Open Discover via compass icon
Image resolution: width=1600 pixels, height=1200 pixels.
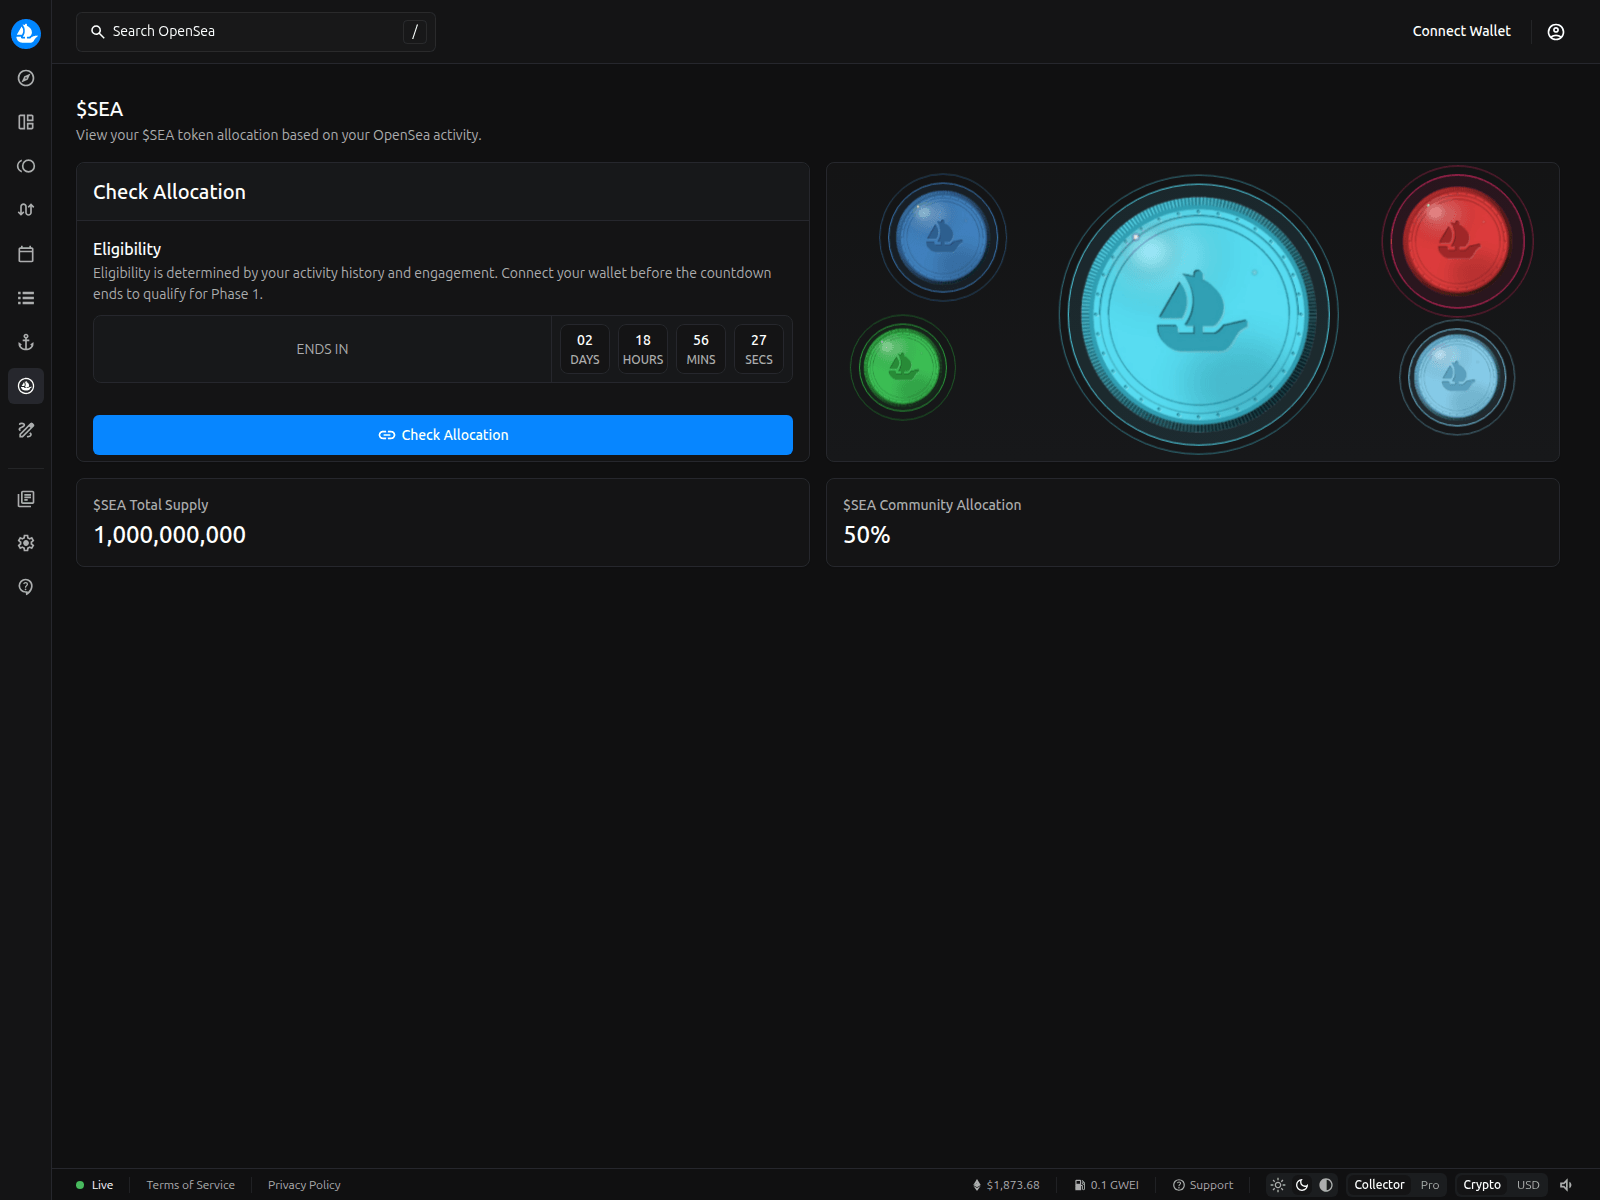pos(26,78)
